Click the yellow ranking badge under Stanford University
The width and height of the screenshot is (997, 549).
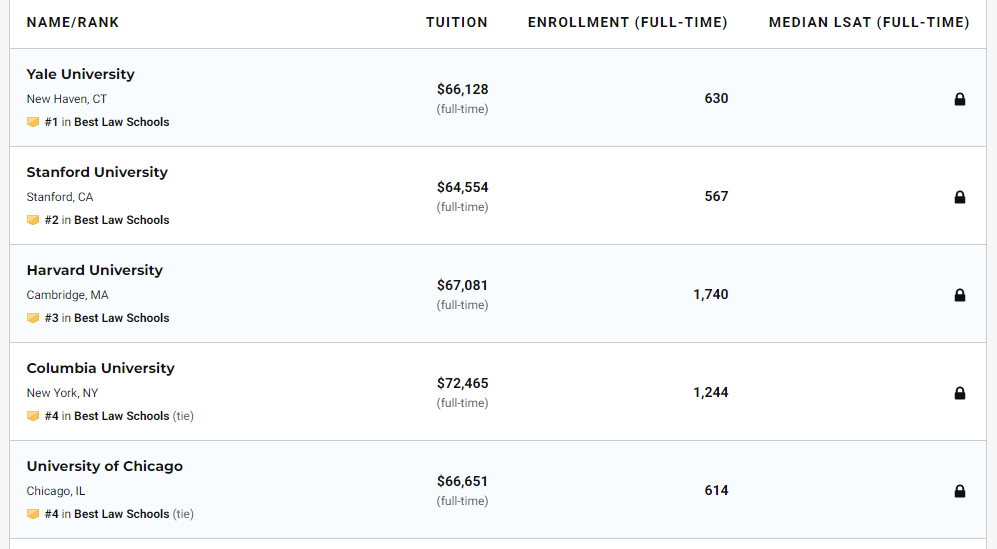pos(33,220)
